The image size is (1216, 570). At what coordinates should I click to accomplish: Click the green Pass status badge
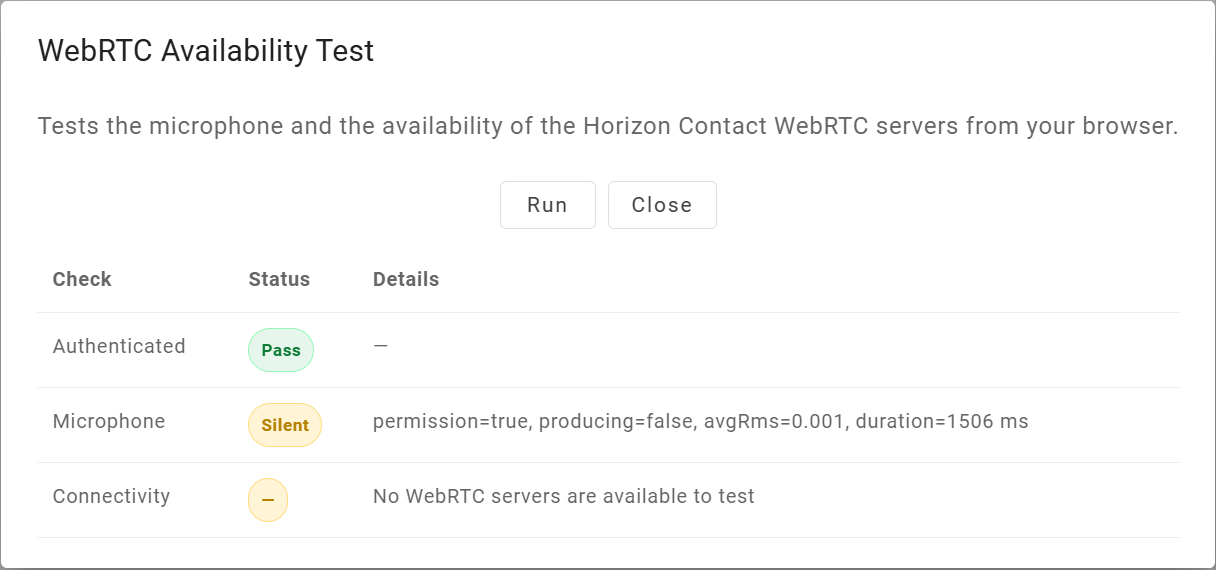tap(281, 351)
